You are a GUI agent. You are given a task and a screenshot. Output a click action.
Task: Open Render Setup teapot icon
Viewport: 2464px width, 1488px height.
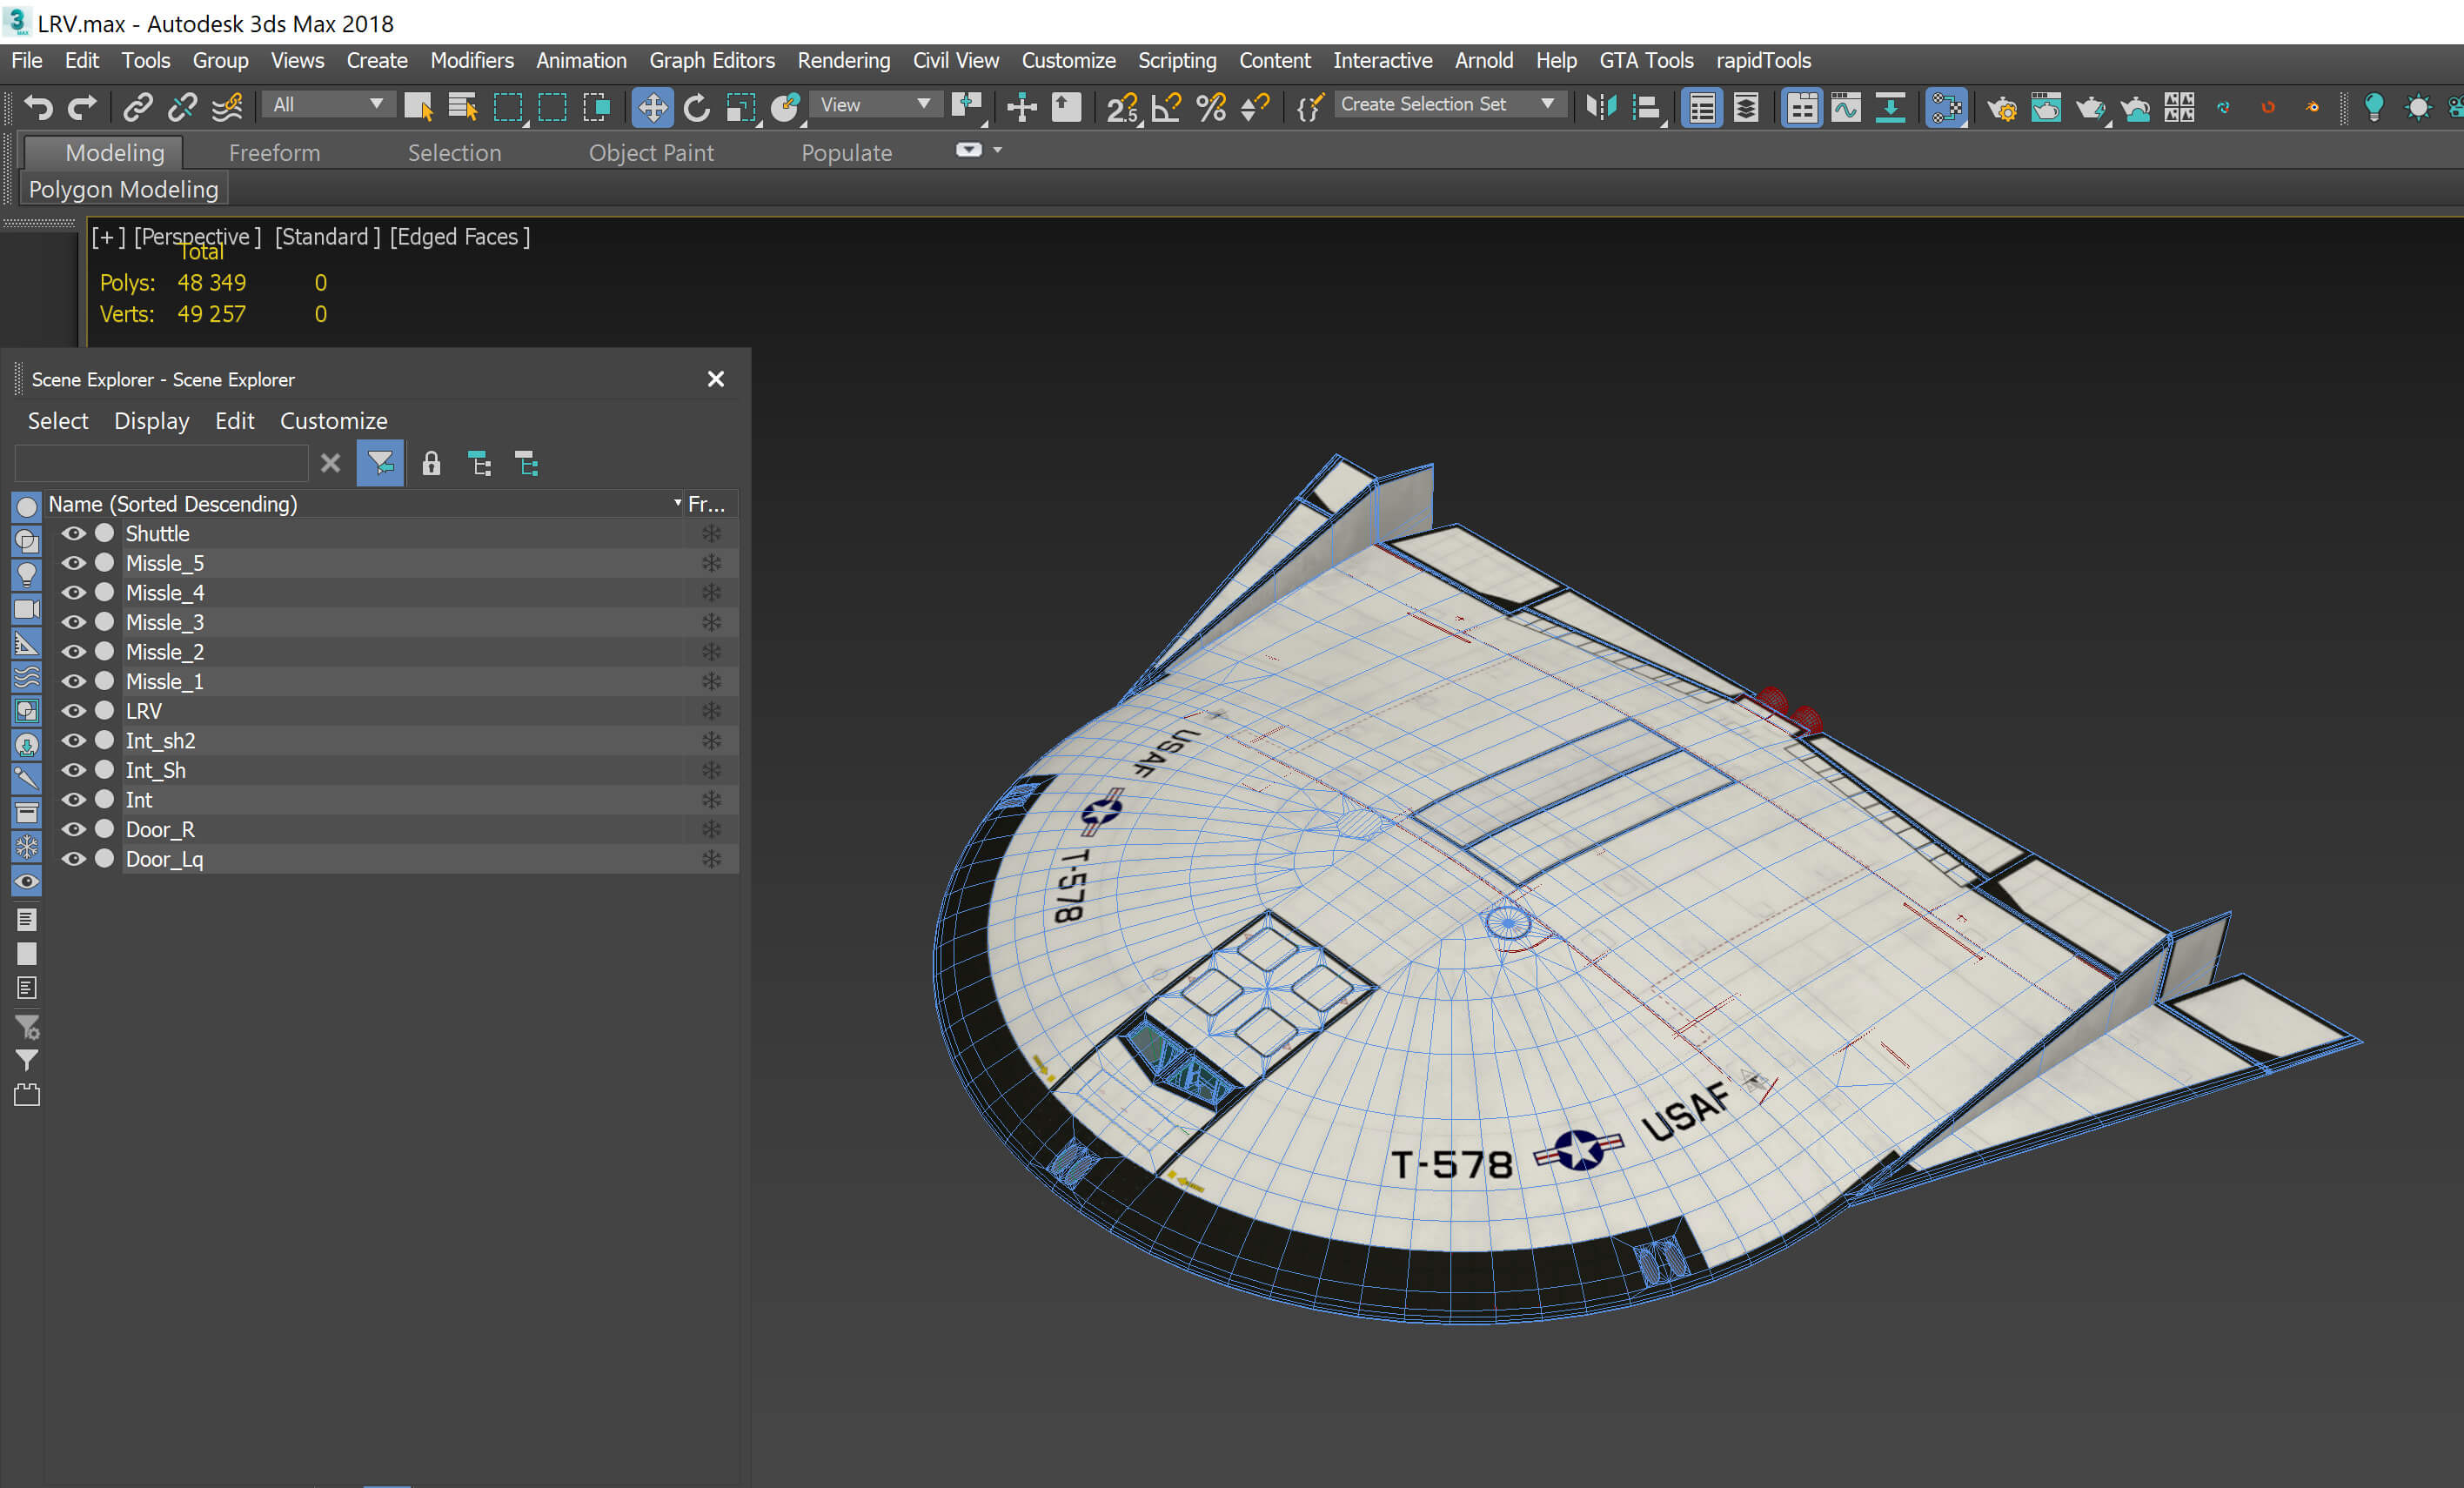tap(2001, 107)
